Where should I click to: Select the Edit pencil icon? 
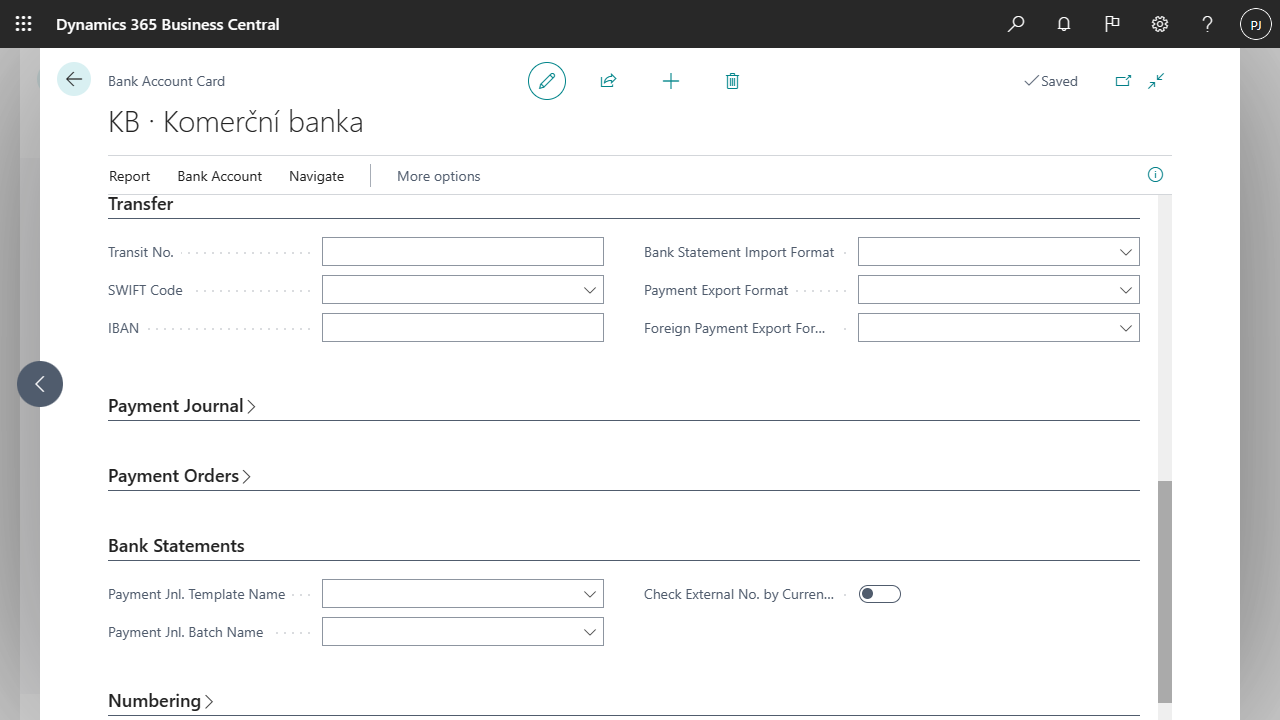pyautogui.click(x=546, y=80)
